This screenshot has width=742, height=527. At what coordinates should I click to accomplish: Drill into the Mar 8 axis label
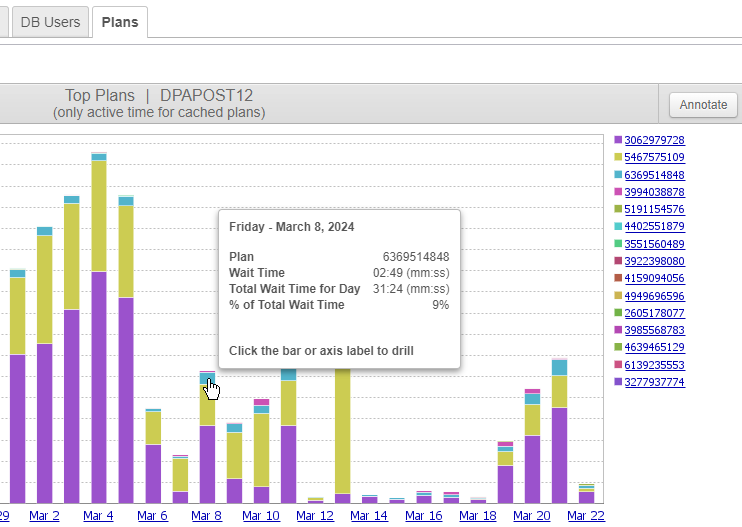pyautogui.click(x=206, y=516)
